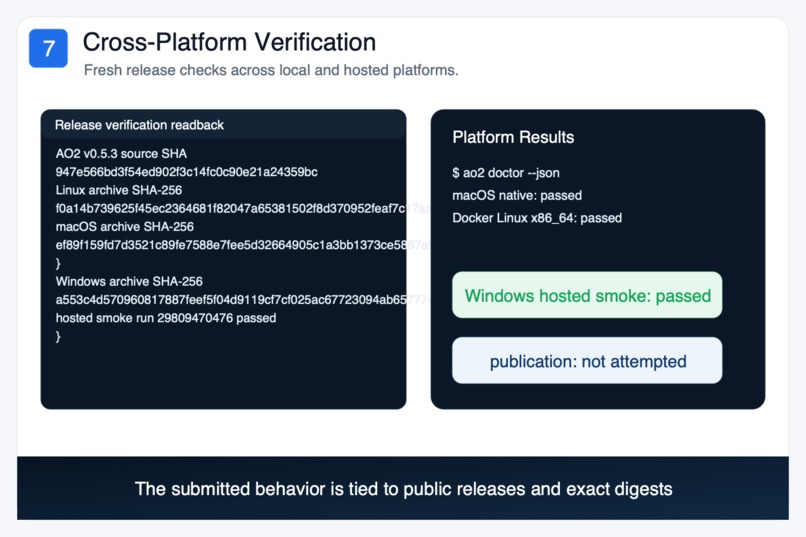Click "hosted smoke run 29809470476 passed" line
The image size is (806, 537).
166,318
